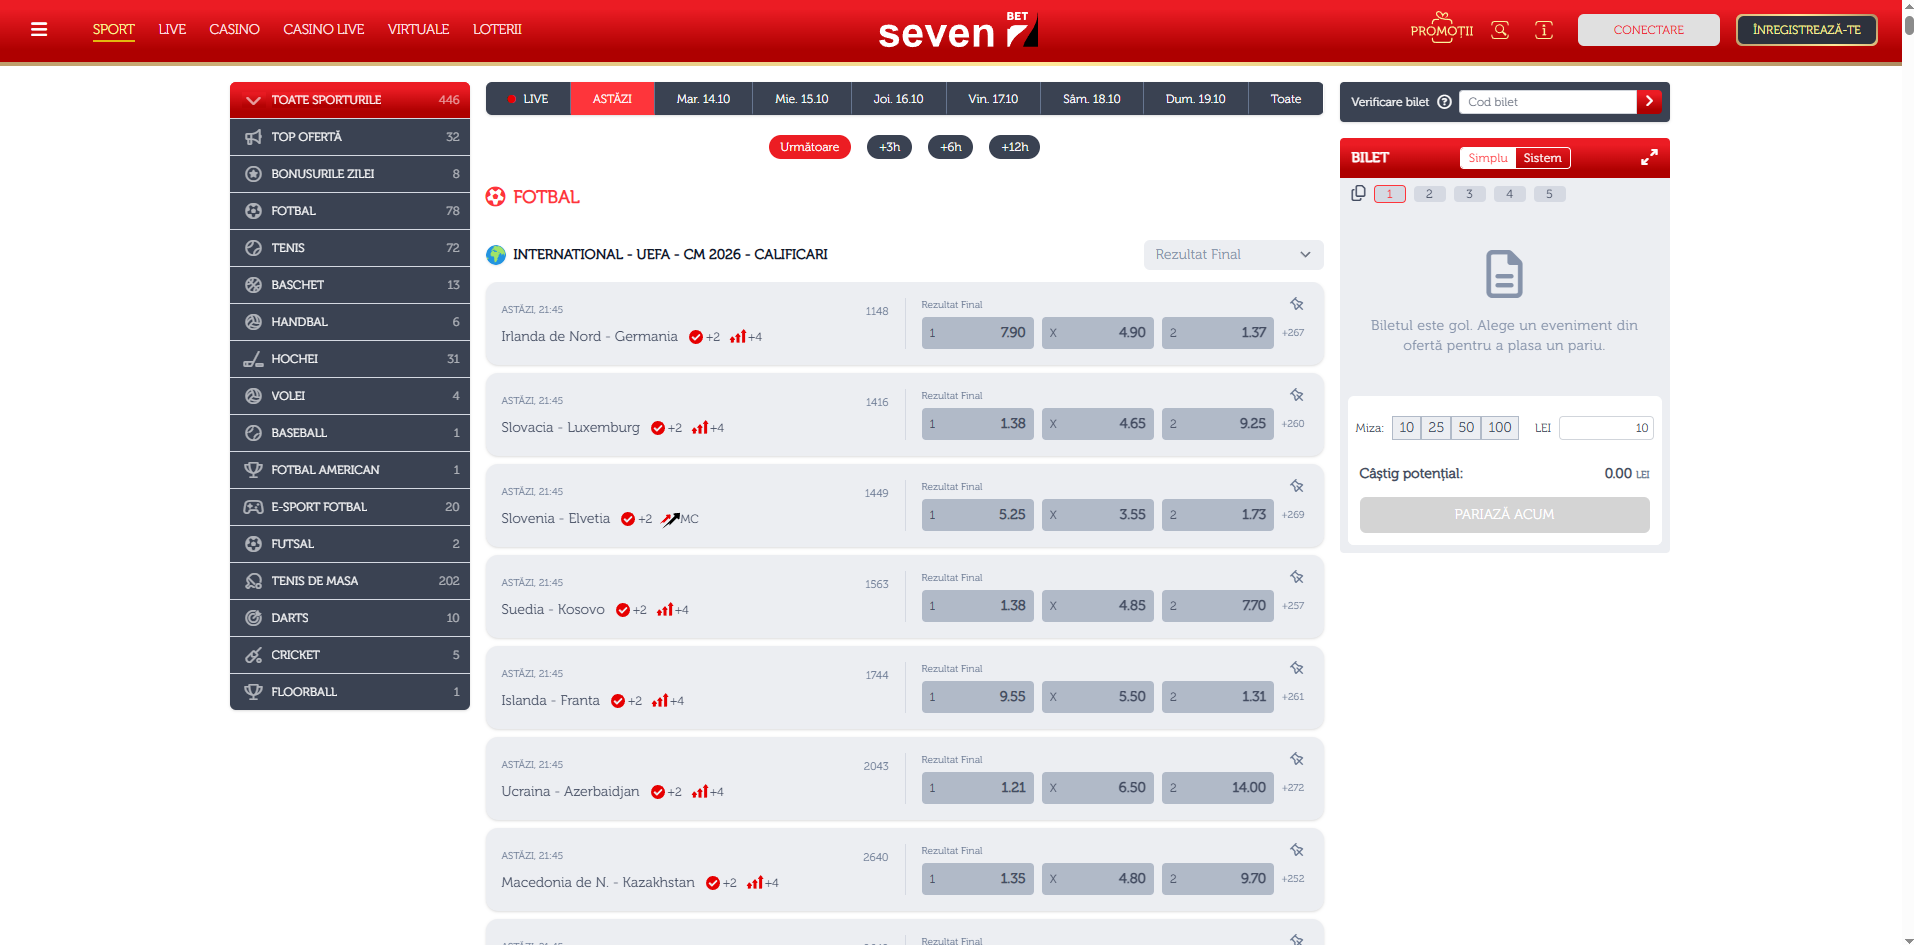The image size is (1914, 945).
Task: Click the Înregistrează-te button
Action: [x=1805, y=30]
